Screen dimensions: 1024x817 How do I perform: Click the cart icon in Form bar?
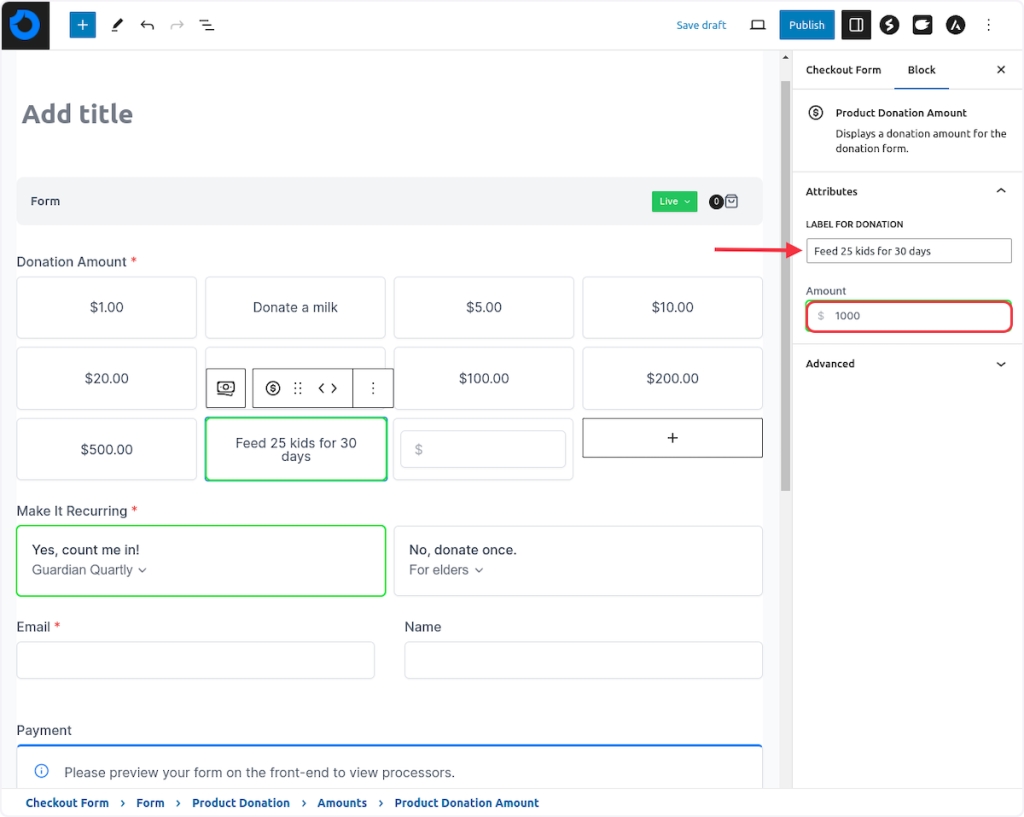click(x=732, y=201)
